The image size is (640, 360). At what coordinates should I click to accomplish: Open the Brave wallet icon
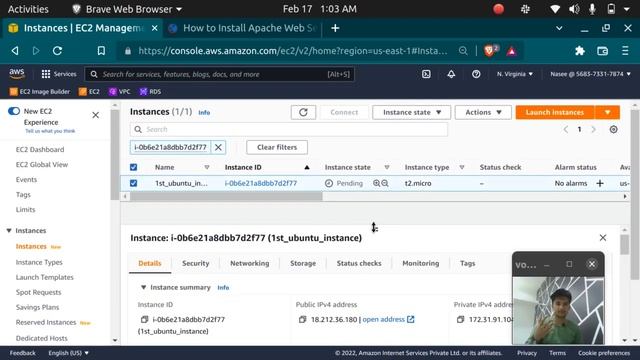point(602,51)
